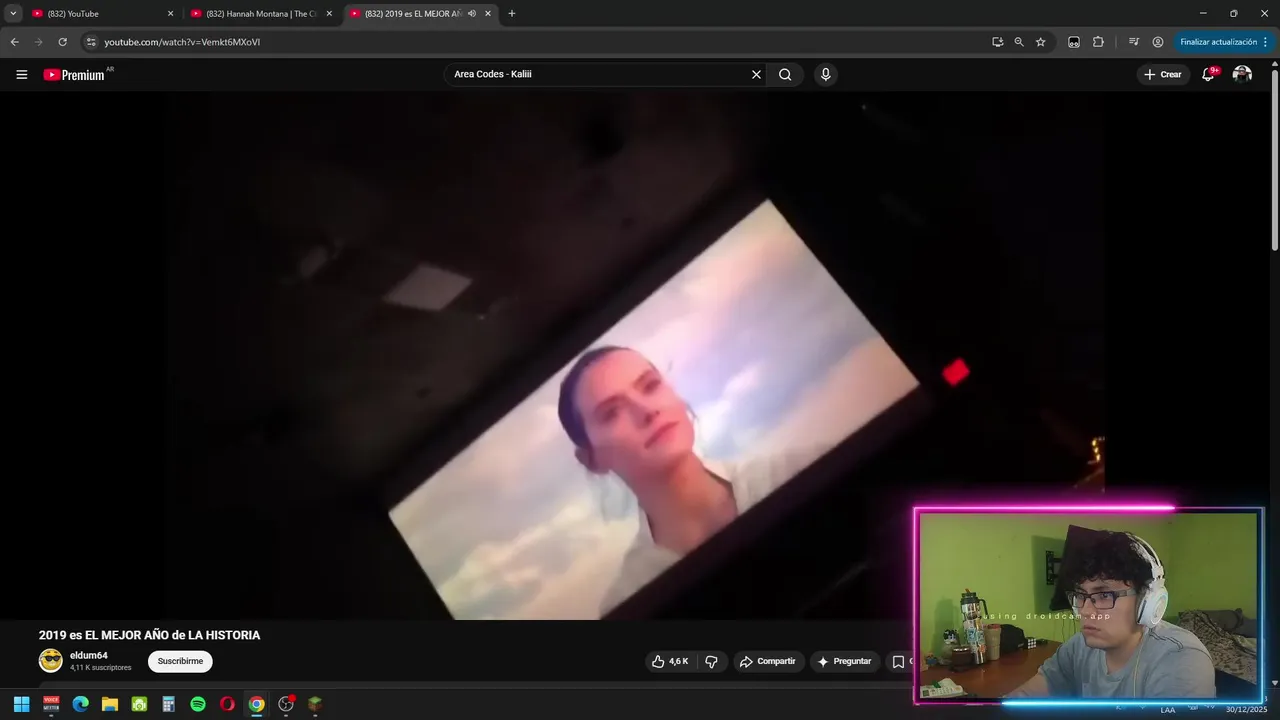Viewport: 1280px width, 720px height.
Task: Save video with the bookmark icon
Action: pos(899,661)
